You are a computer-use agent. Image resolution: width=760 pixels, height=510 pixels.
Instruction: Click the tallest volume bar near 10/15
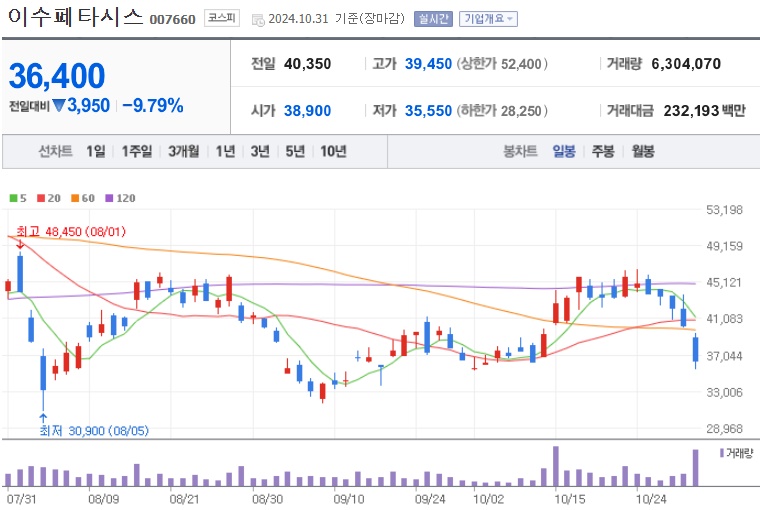(556, 466)
